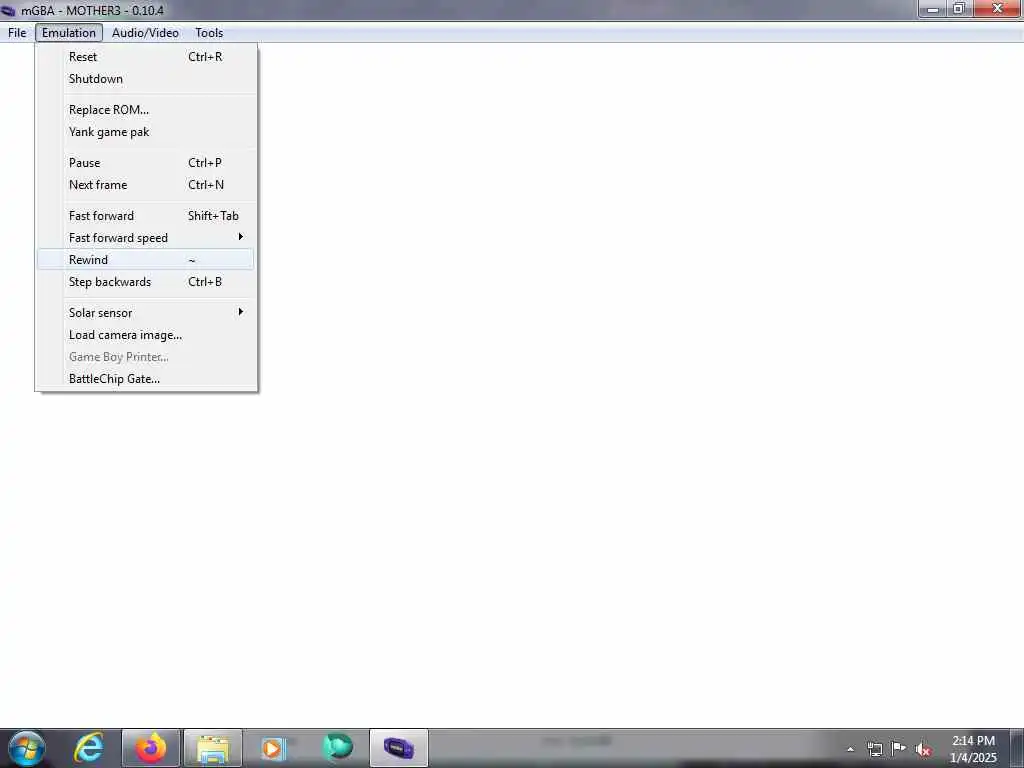Screen dimensions: 1024x768
Task: Close the mGBA window
Action: coord(997,8)
